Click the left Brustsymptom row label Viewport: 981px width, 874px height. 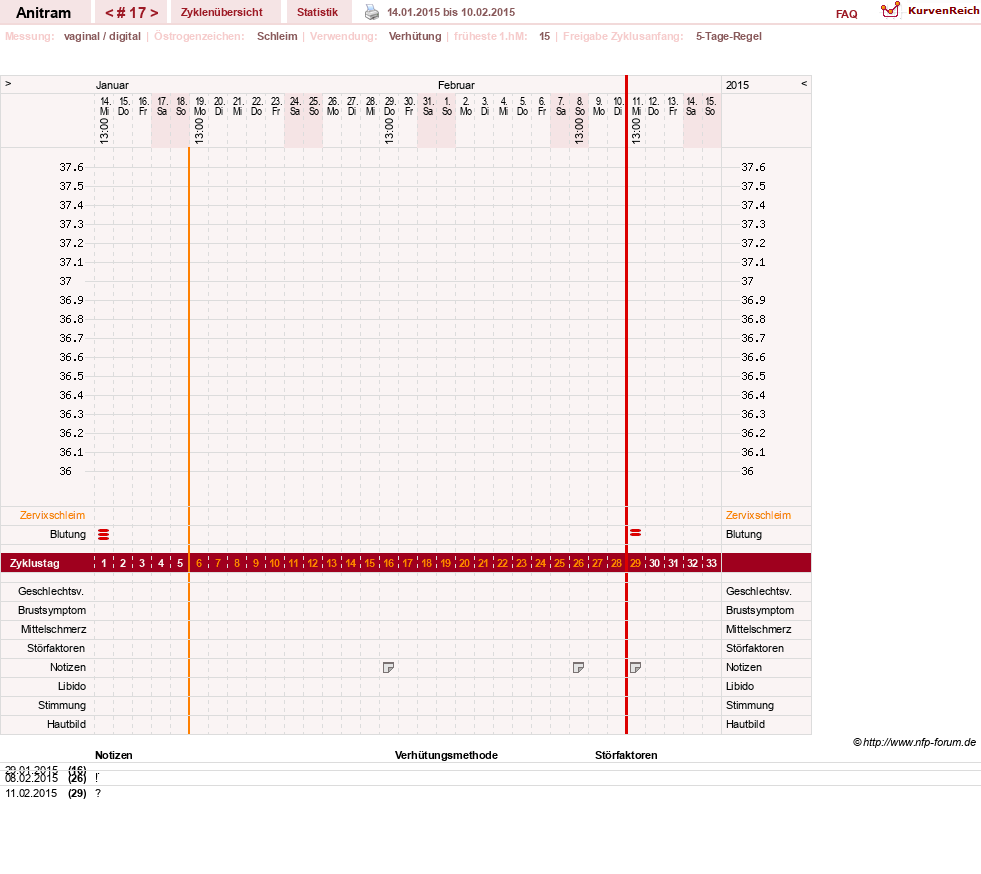click(52, 610)
